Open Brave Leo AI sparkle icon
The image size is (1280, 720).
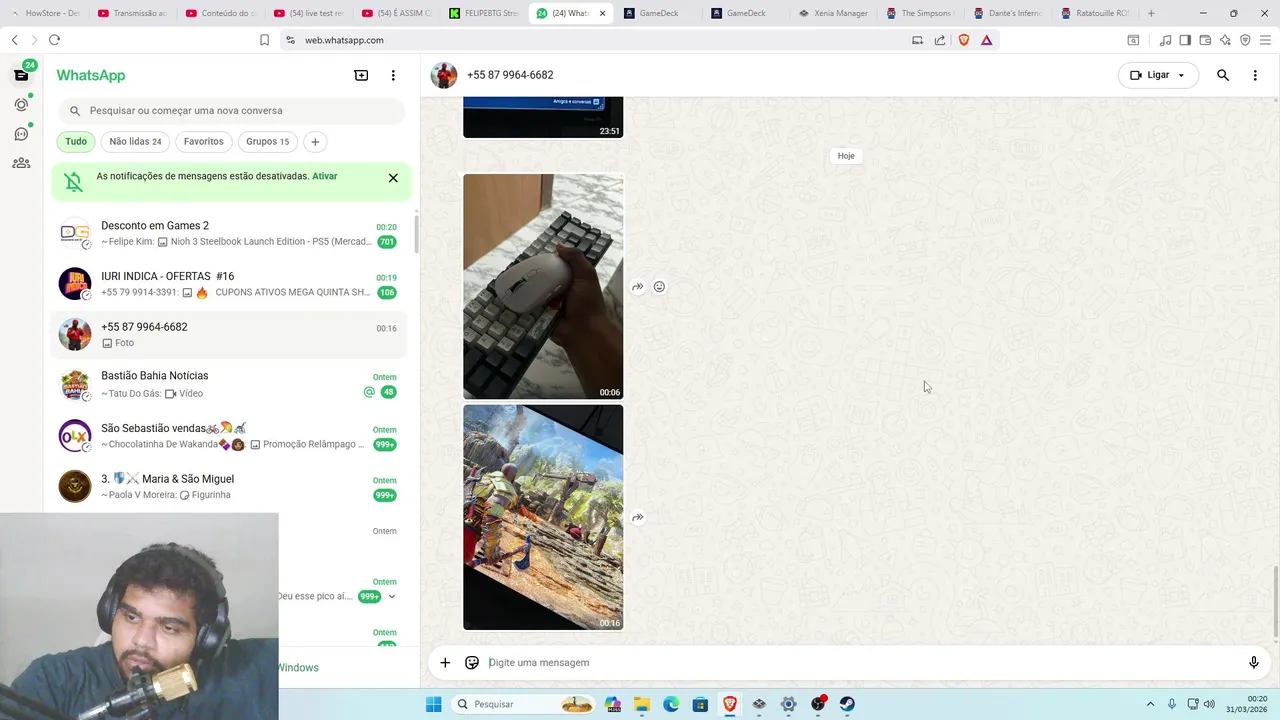pyautogui.click(x=1225, y=40)
